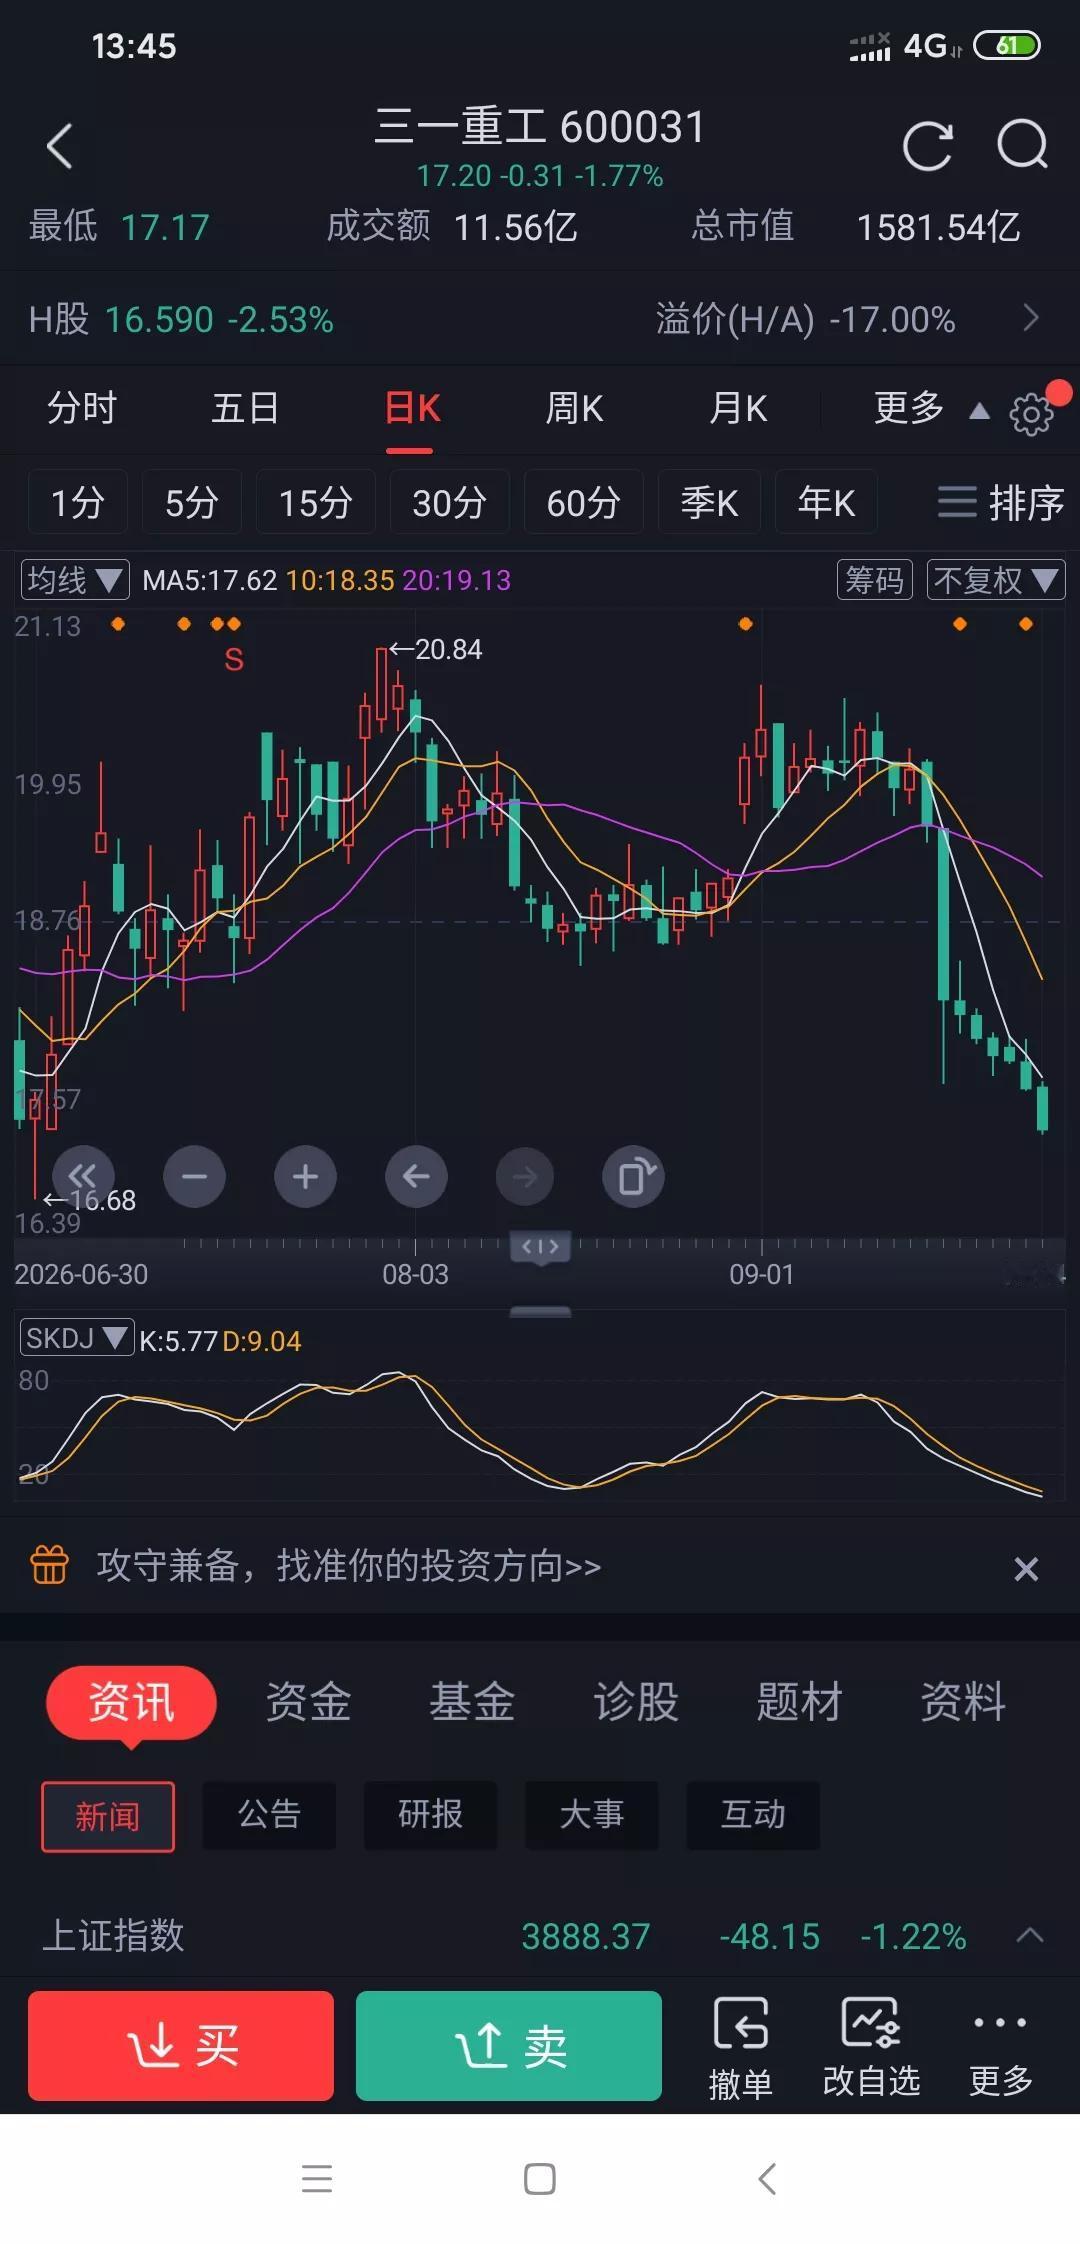This screenshot has width=1080, height=2244.
Task: Tap the cancel order (撤单) icon
Action: 741,2047
